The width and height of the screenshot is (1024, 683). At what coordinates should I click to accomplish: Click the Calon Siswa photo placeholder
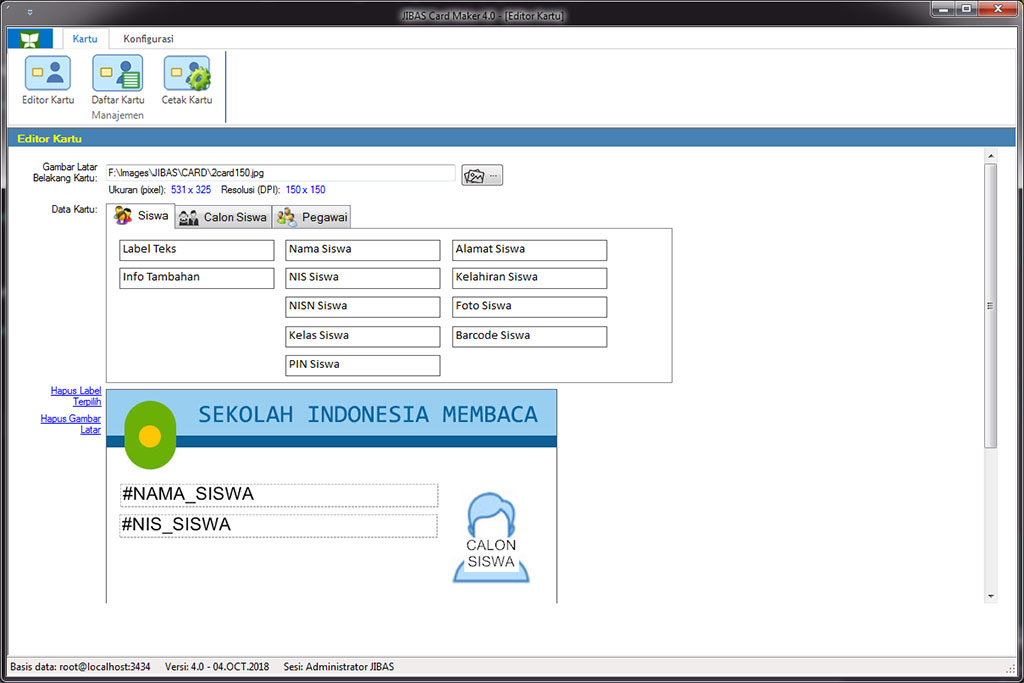pos(491,538)
